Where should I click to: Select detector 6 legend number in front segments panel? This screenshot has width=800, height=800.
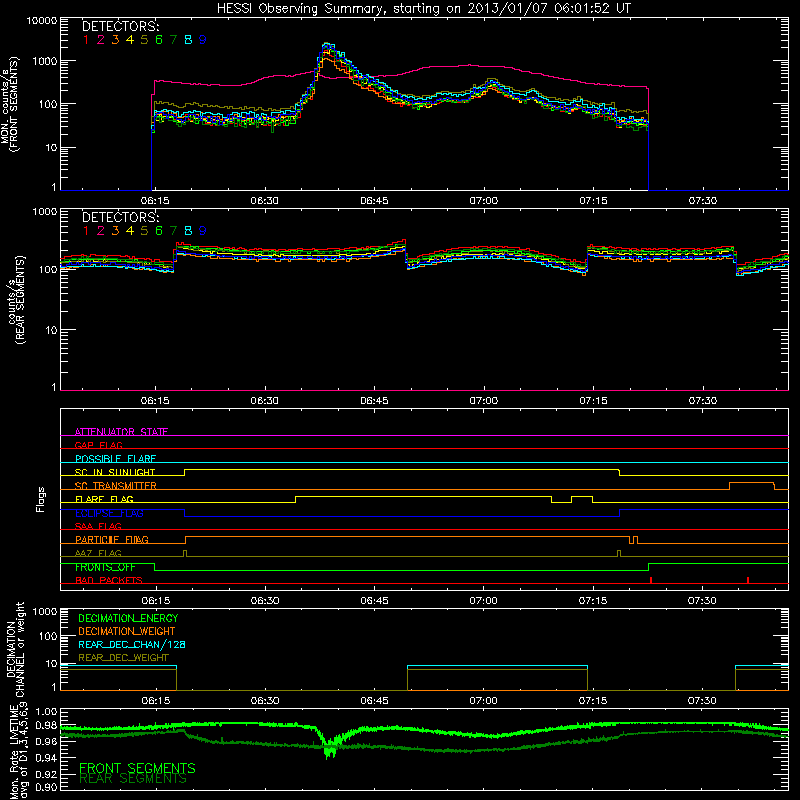[x=159, y=40]
